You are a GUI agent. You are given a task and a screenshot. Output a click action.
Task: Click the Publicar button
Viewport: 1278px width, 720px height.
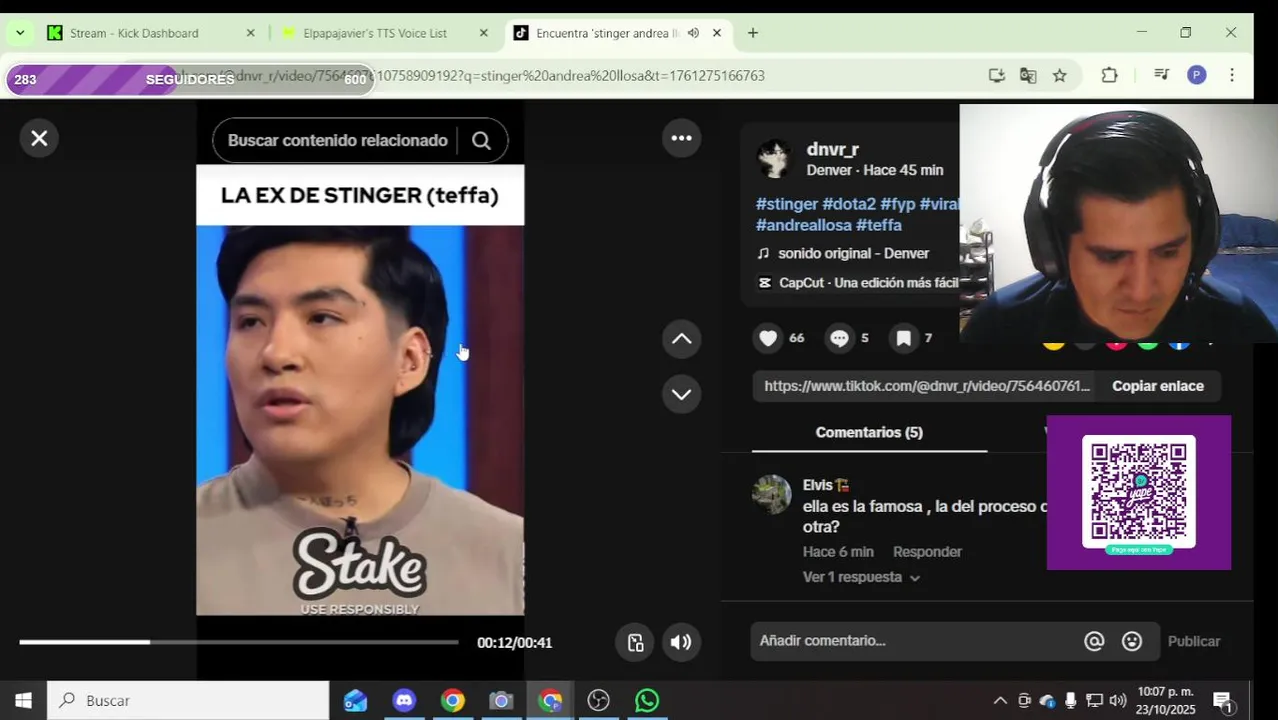1194,641
